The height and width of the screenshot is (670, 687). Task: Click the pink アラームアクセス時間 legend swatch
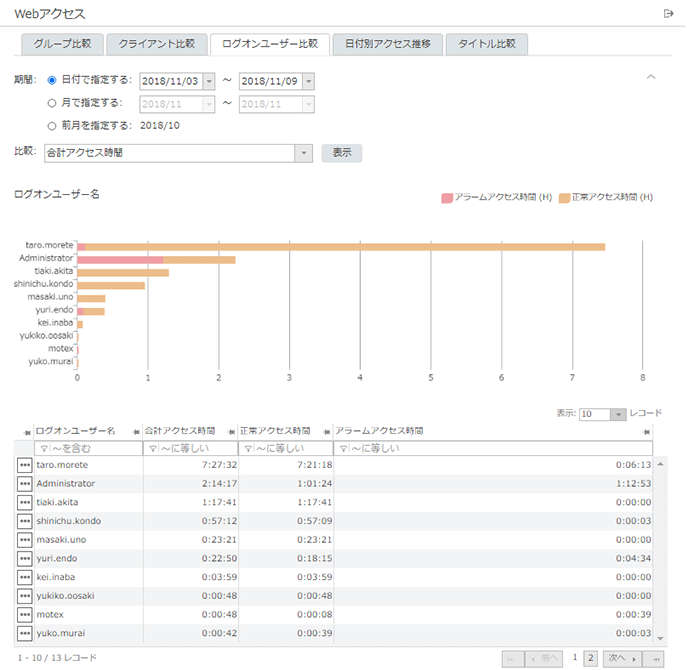point(447,198)
